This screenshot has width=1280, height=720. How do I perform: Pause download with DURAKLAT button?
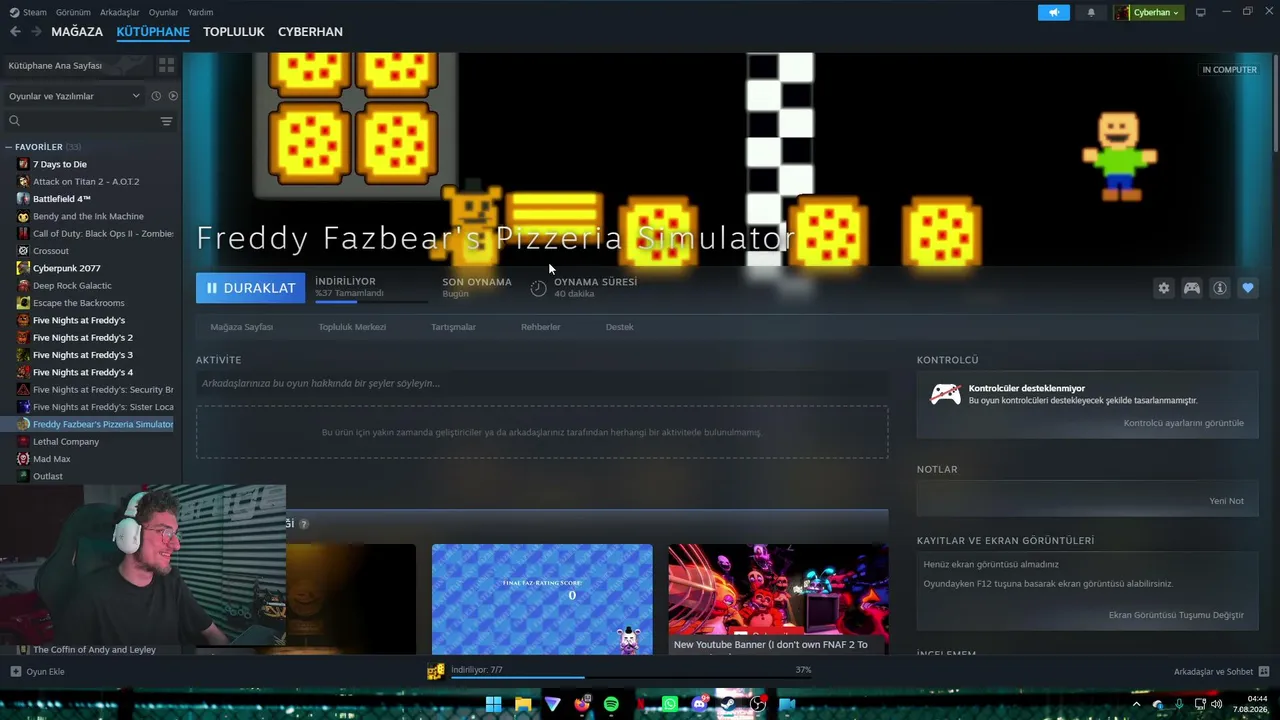tap(251, 288)
